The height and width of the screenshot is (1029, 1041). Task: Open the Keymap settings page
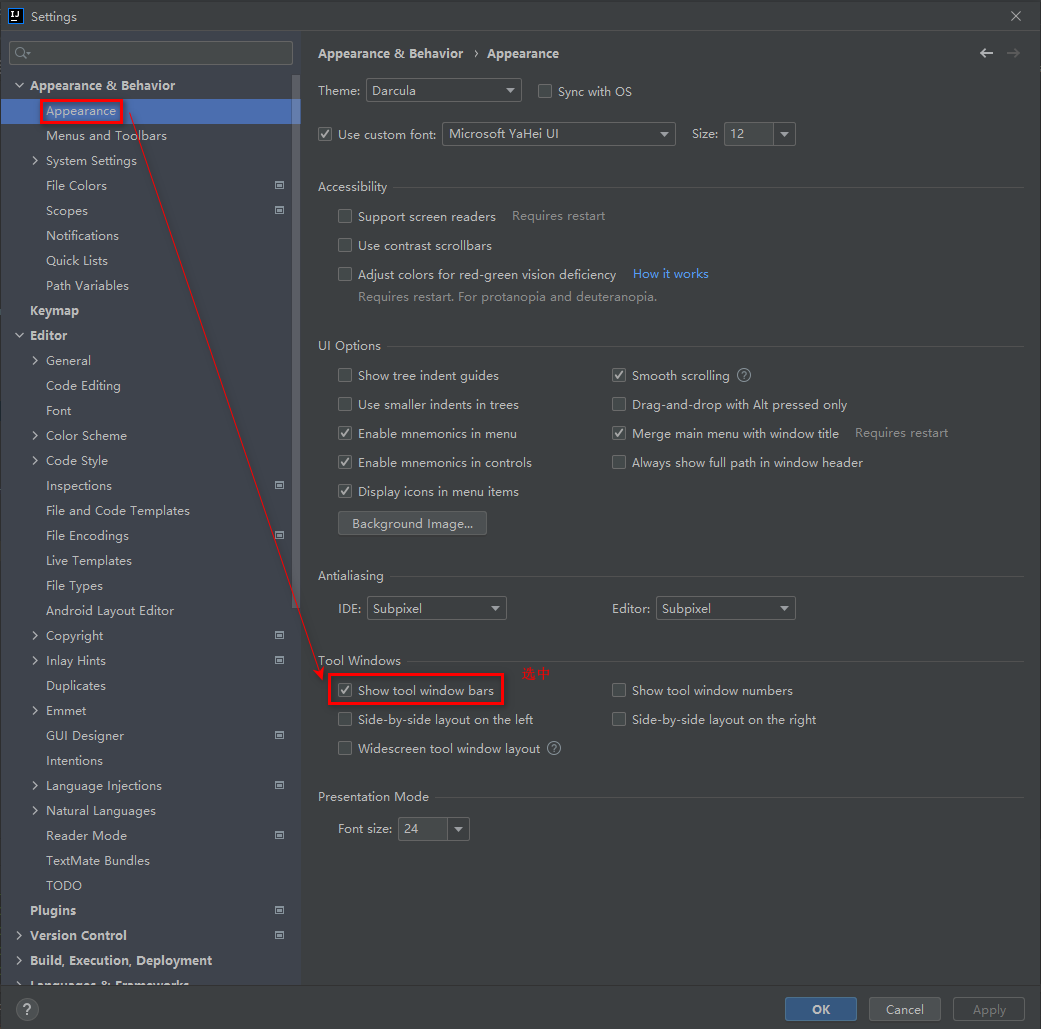pyautogui.click(x=54, y=311)
